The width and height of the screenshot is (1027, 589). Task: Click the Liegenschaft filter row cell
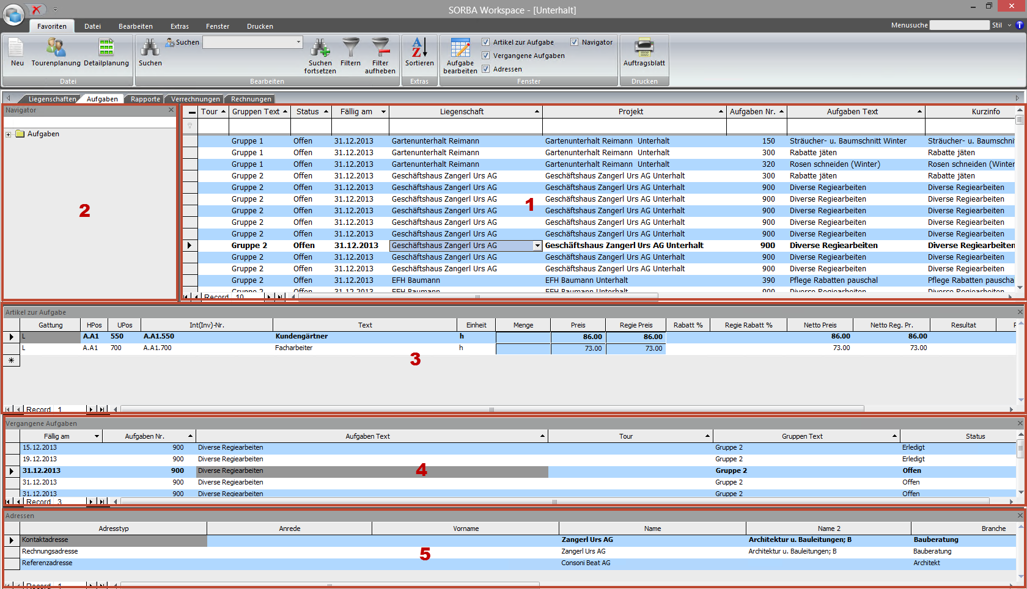coord(465,126)
